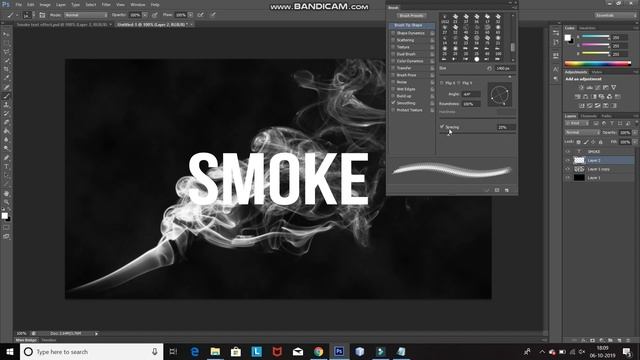
Task: Enable the Shape Dynamics checkbox
Action: (393, 33)
